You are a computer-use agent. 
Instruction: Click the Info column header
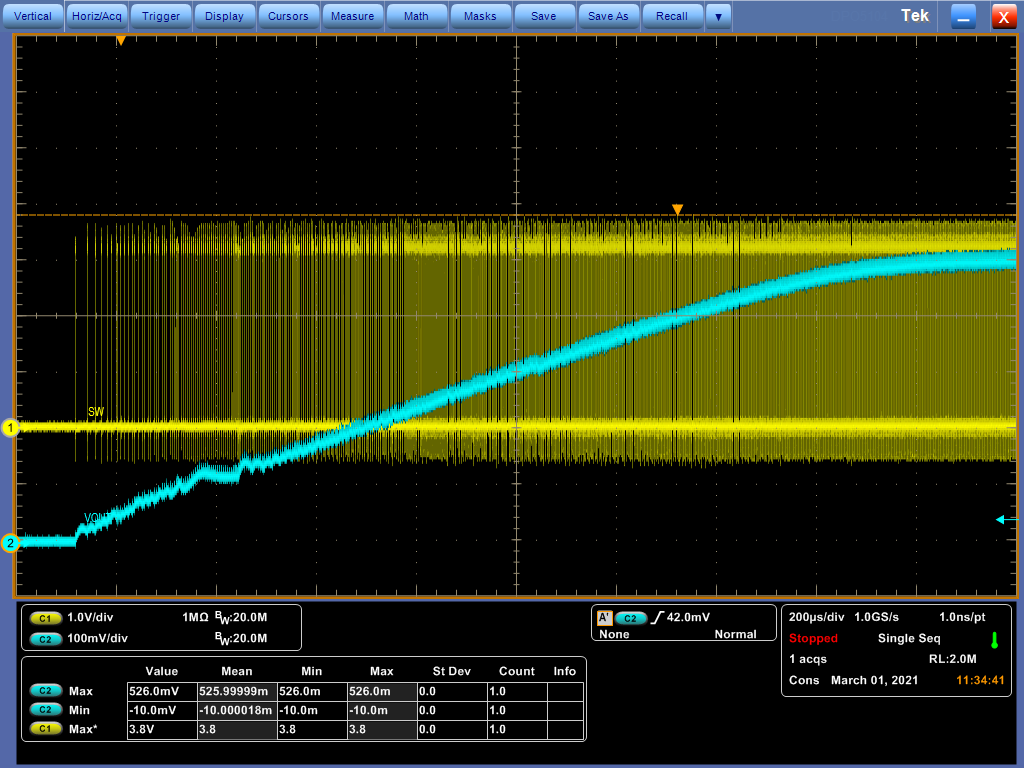coord(565,671)
